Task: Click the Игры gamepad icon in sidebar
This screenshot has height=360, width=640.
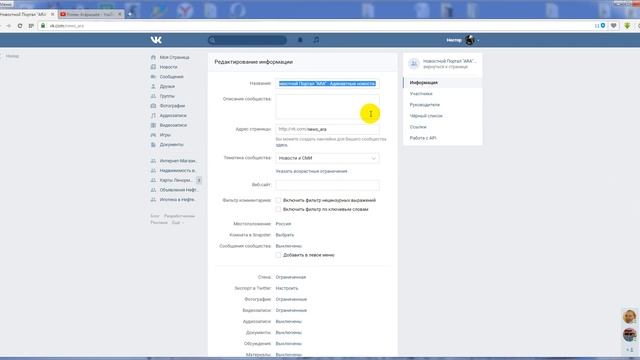Action: [153, 135]
